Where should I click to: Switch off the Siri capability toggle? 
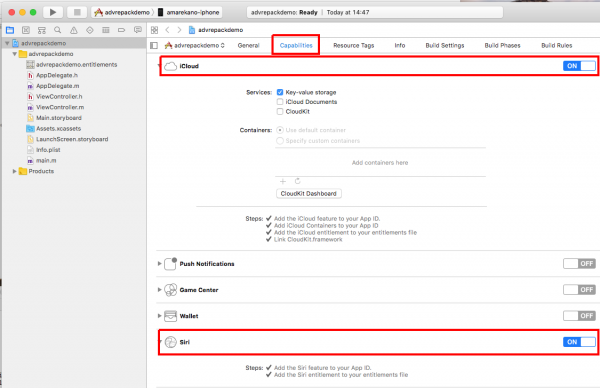[579, 342]
